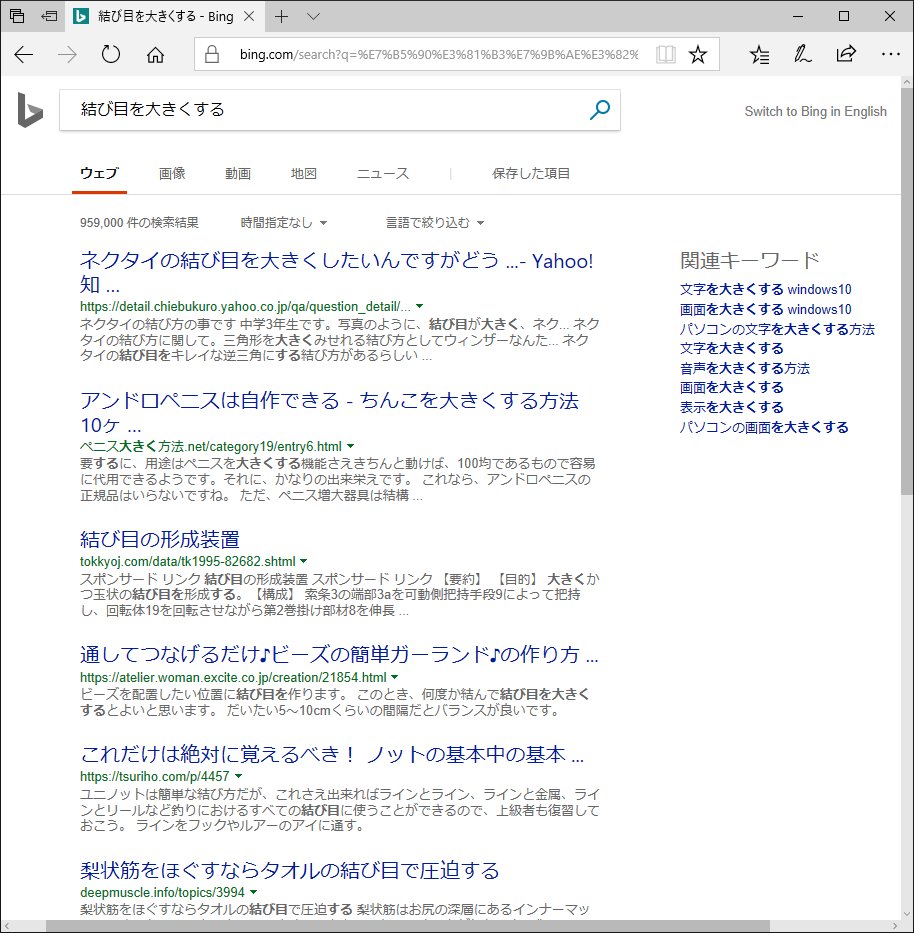Expand arrow beside atelier.woman.excite URL
914x933 pixels.
[x=395, y=677]
